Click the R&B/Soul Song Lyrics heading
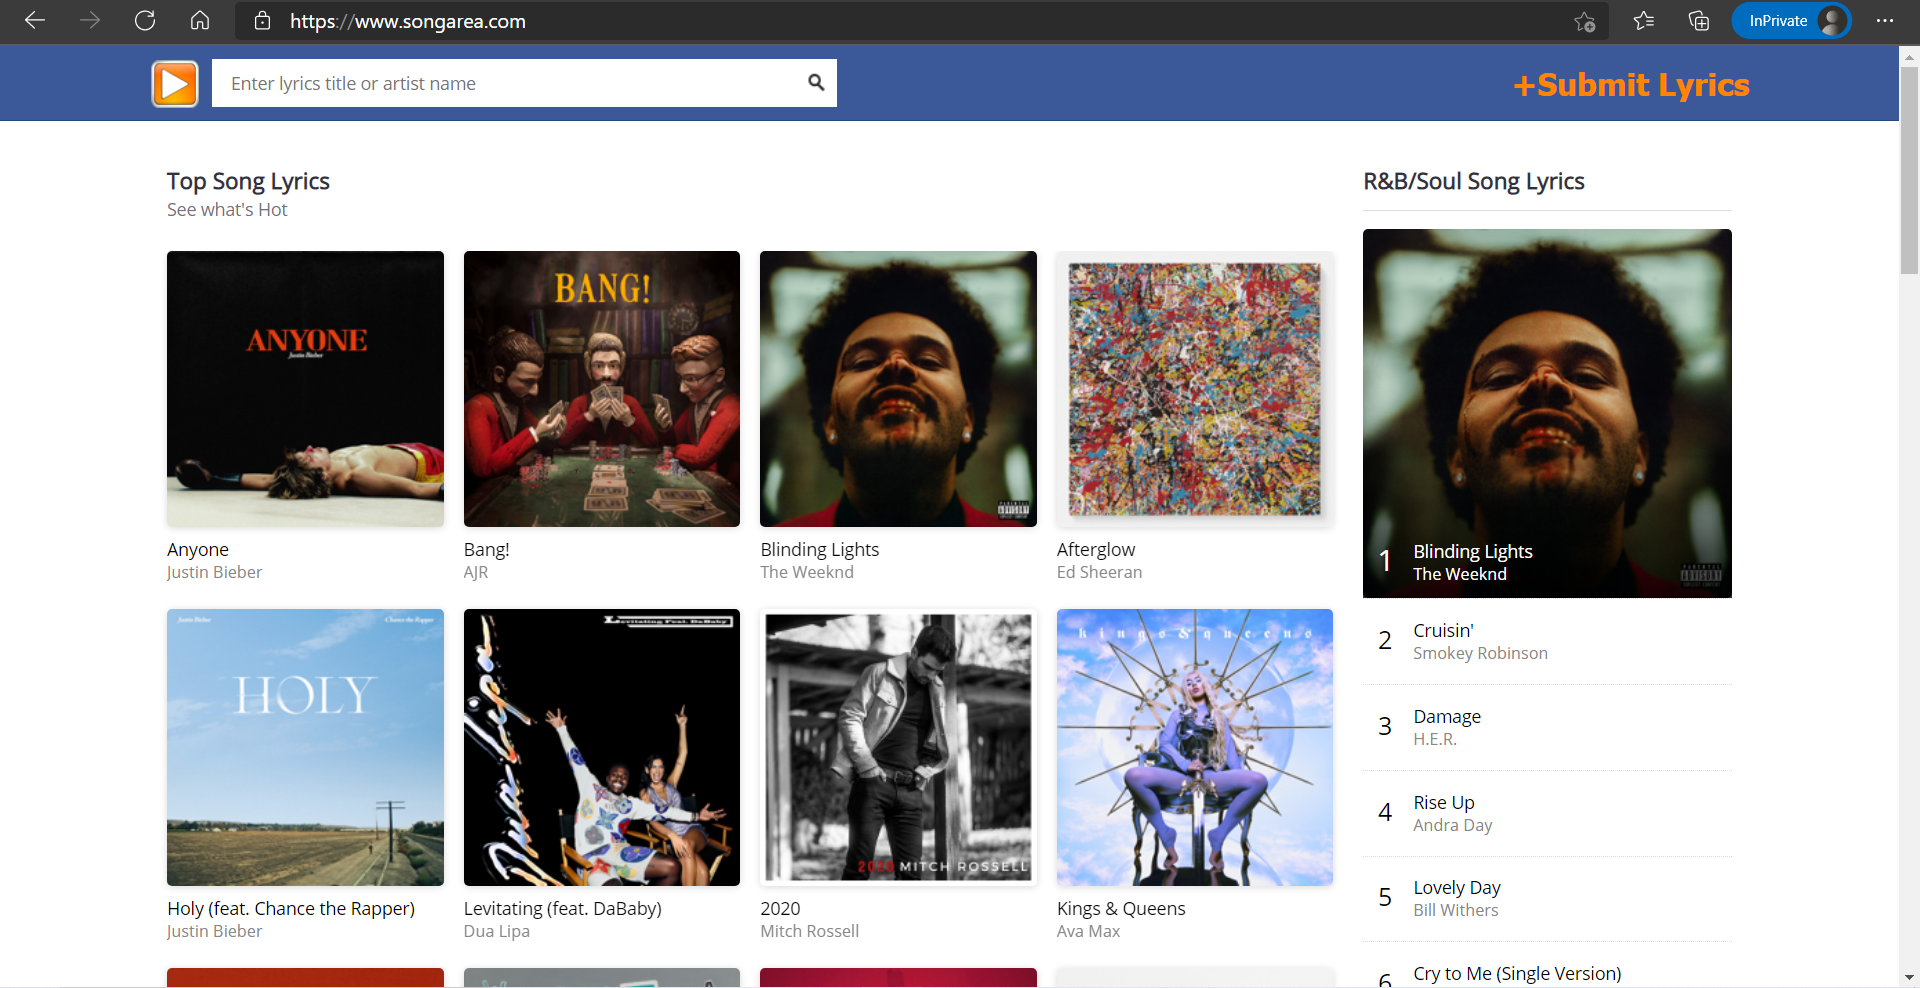 pyautogui.click(x=1474, y=182)
